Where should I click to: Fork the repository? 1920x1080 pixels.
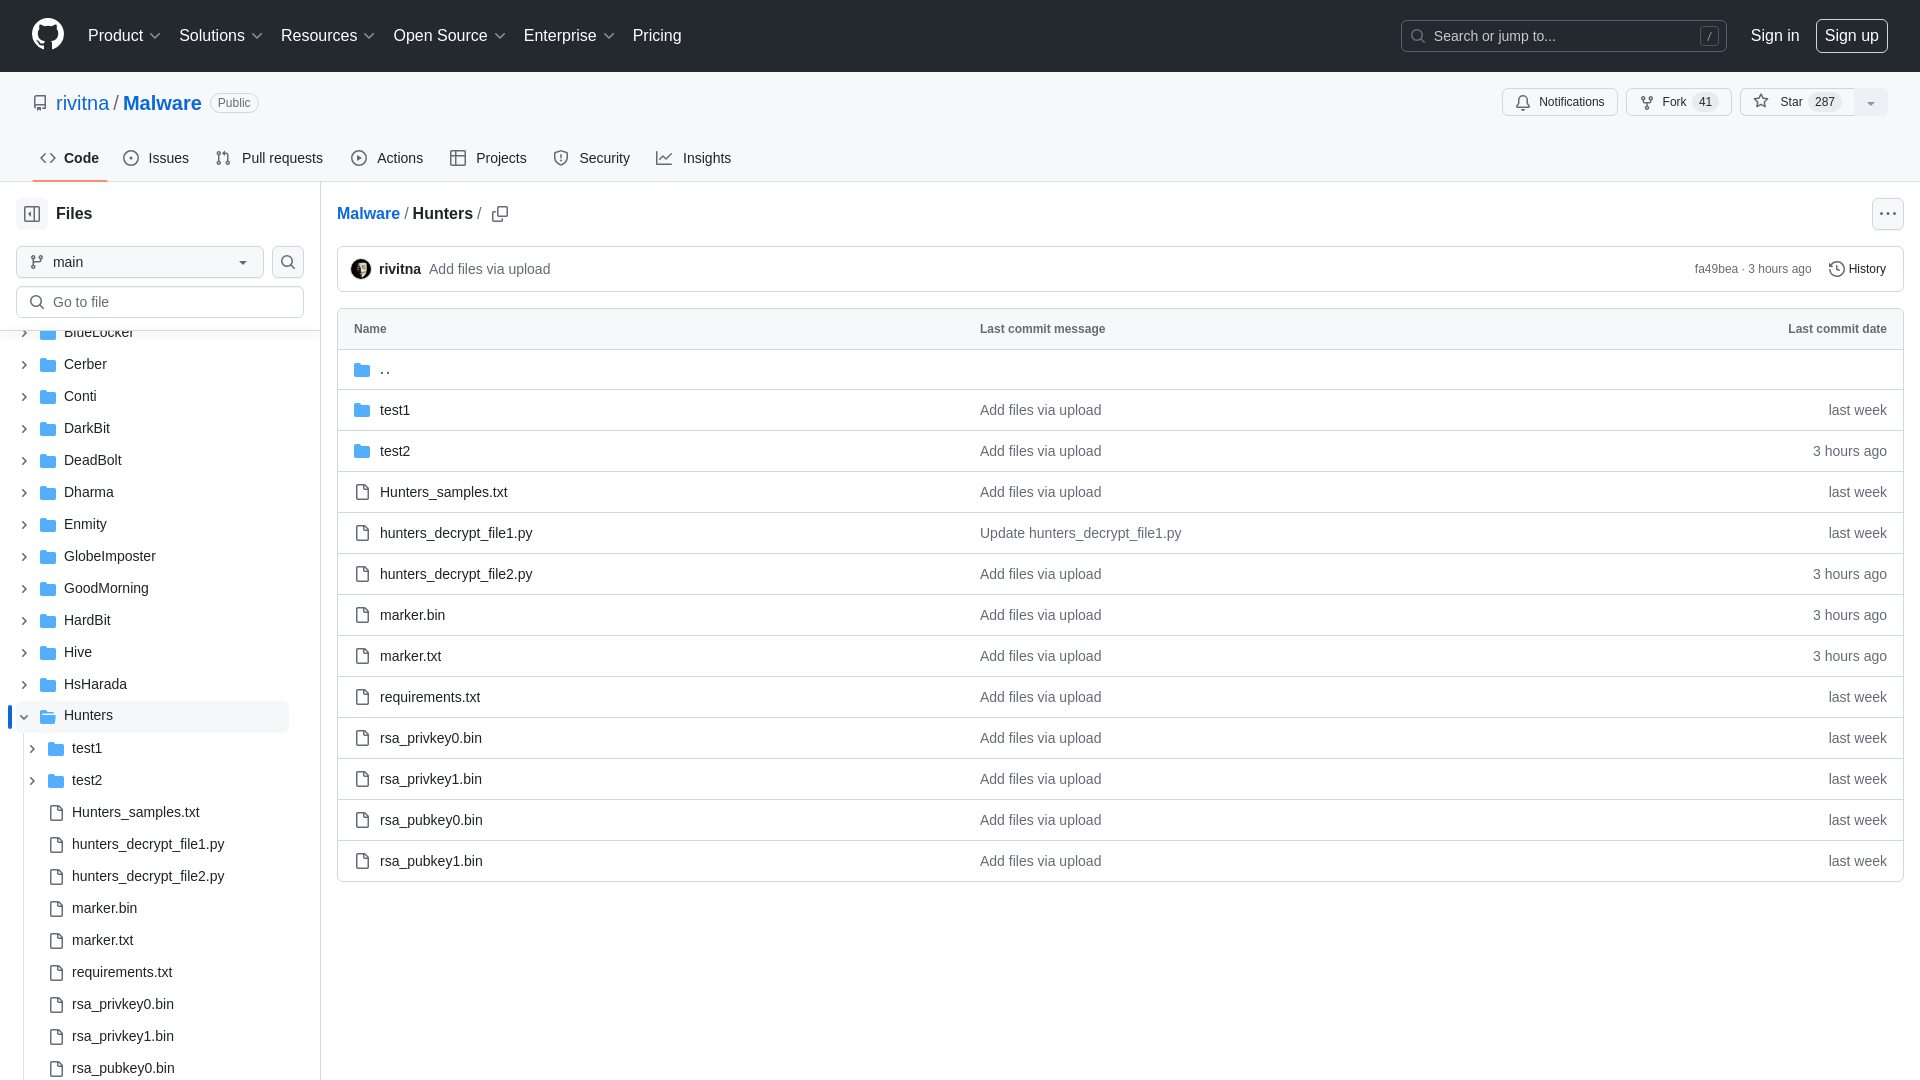pyautogui.click(x=1678, y=102)
